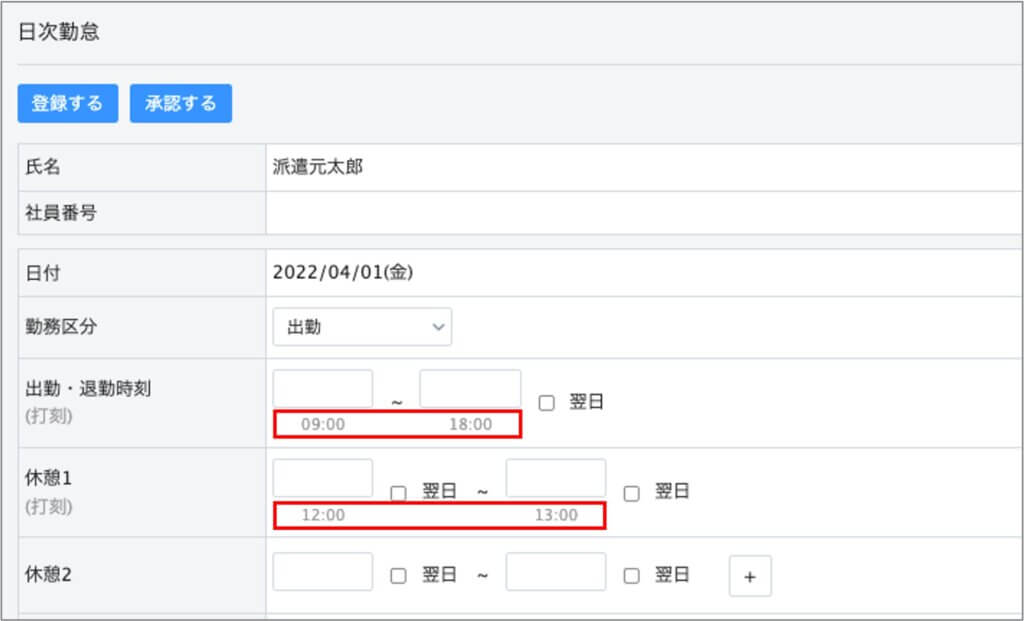Open the 勤務区分 dropdown showing 出勤
The image size is (1024, 621).
362,327
